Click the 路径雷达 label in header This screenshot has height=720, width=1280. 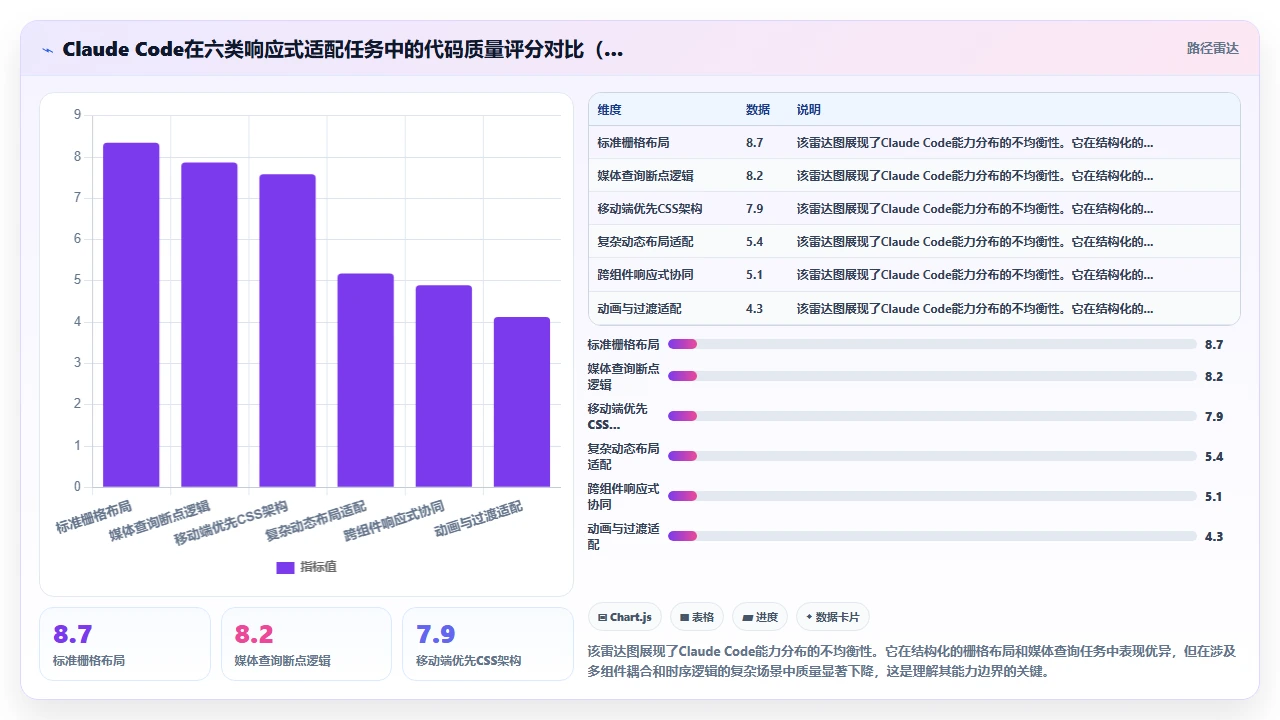click(x=1212, y=48)
